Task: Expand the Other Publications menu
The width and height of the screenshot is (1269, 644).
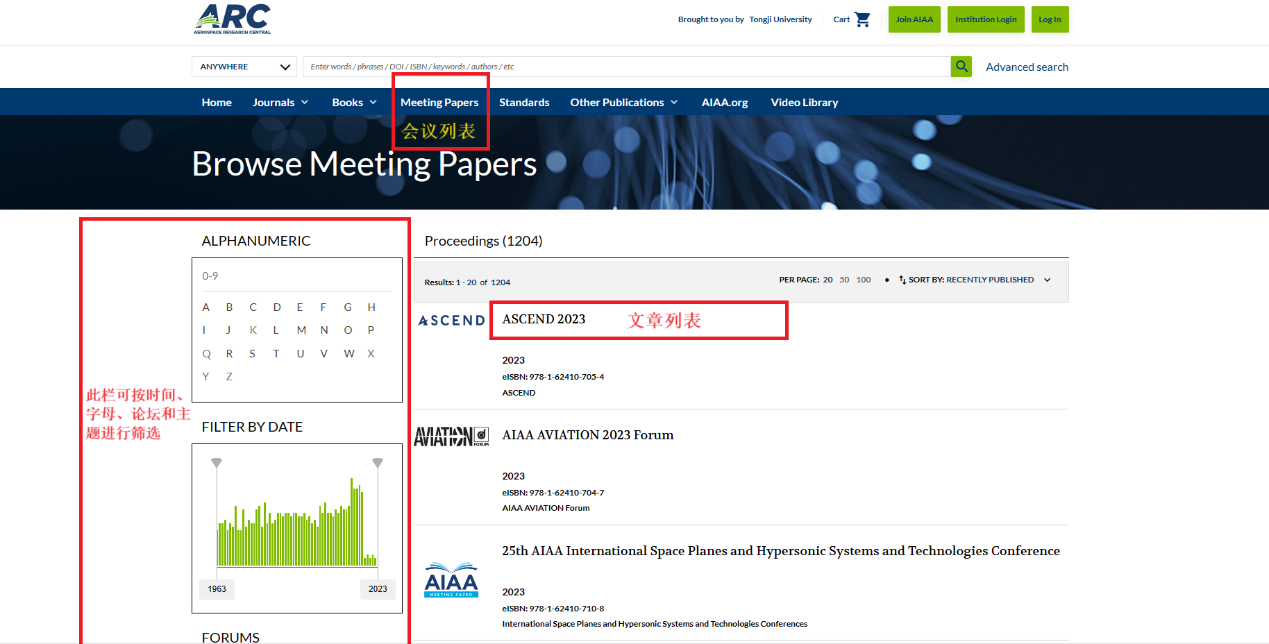Action: click(x=624, y=102)
